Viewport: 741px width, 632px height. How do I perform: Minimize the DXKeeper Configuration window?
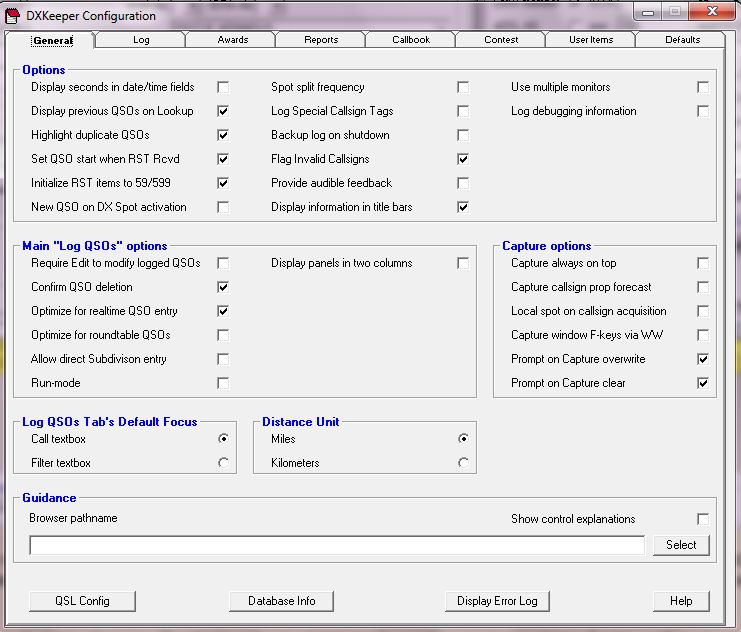(x=648, y=12)
